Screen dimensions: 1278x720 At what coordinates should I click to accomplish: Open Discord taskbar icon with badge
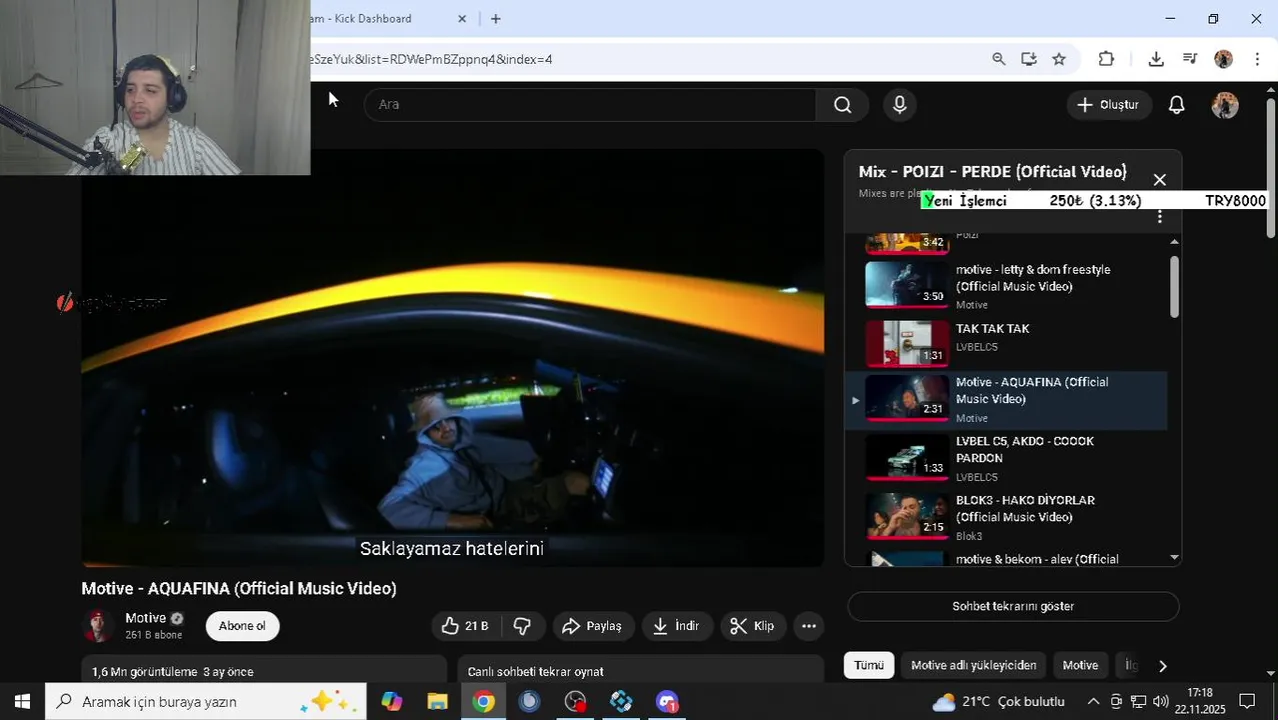tap(667, 702)
